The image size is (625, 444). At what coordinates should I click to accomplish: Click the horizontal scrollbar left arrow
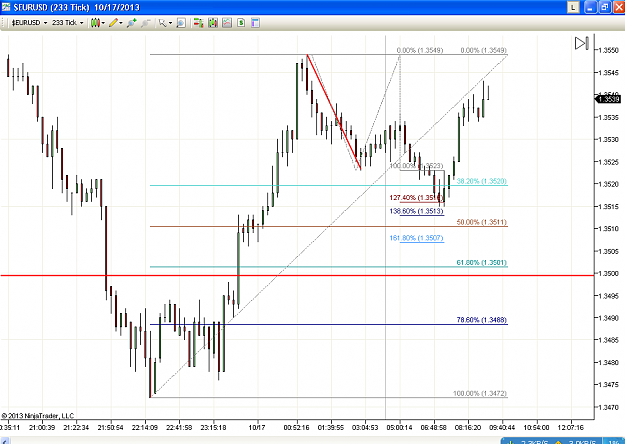[4, 441]
